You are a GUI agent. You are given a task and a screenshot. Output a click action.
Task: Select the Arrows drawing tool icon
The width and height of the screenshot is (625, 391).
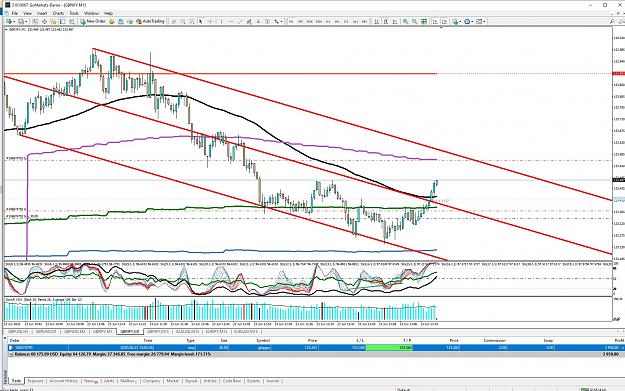tap(276, 22)
